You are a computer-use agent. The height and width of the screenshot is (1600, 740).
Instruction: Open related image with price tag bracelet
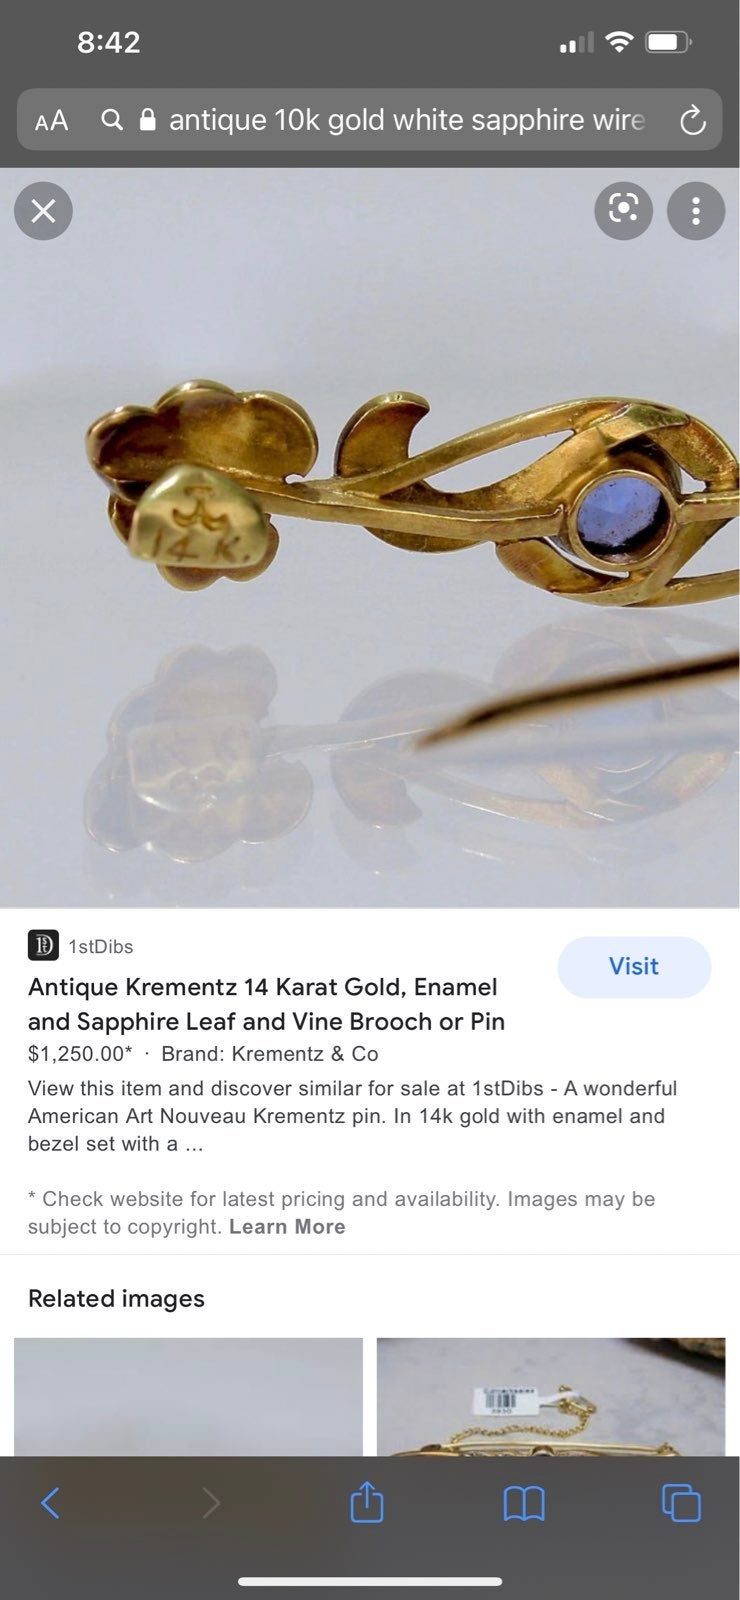[x=551, y=1396]
